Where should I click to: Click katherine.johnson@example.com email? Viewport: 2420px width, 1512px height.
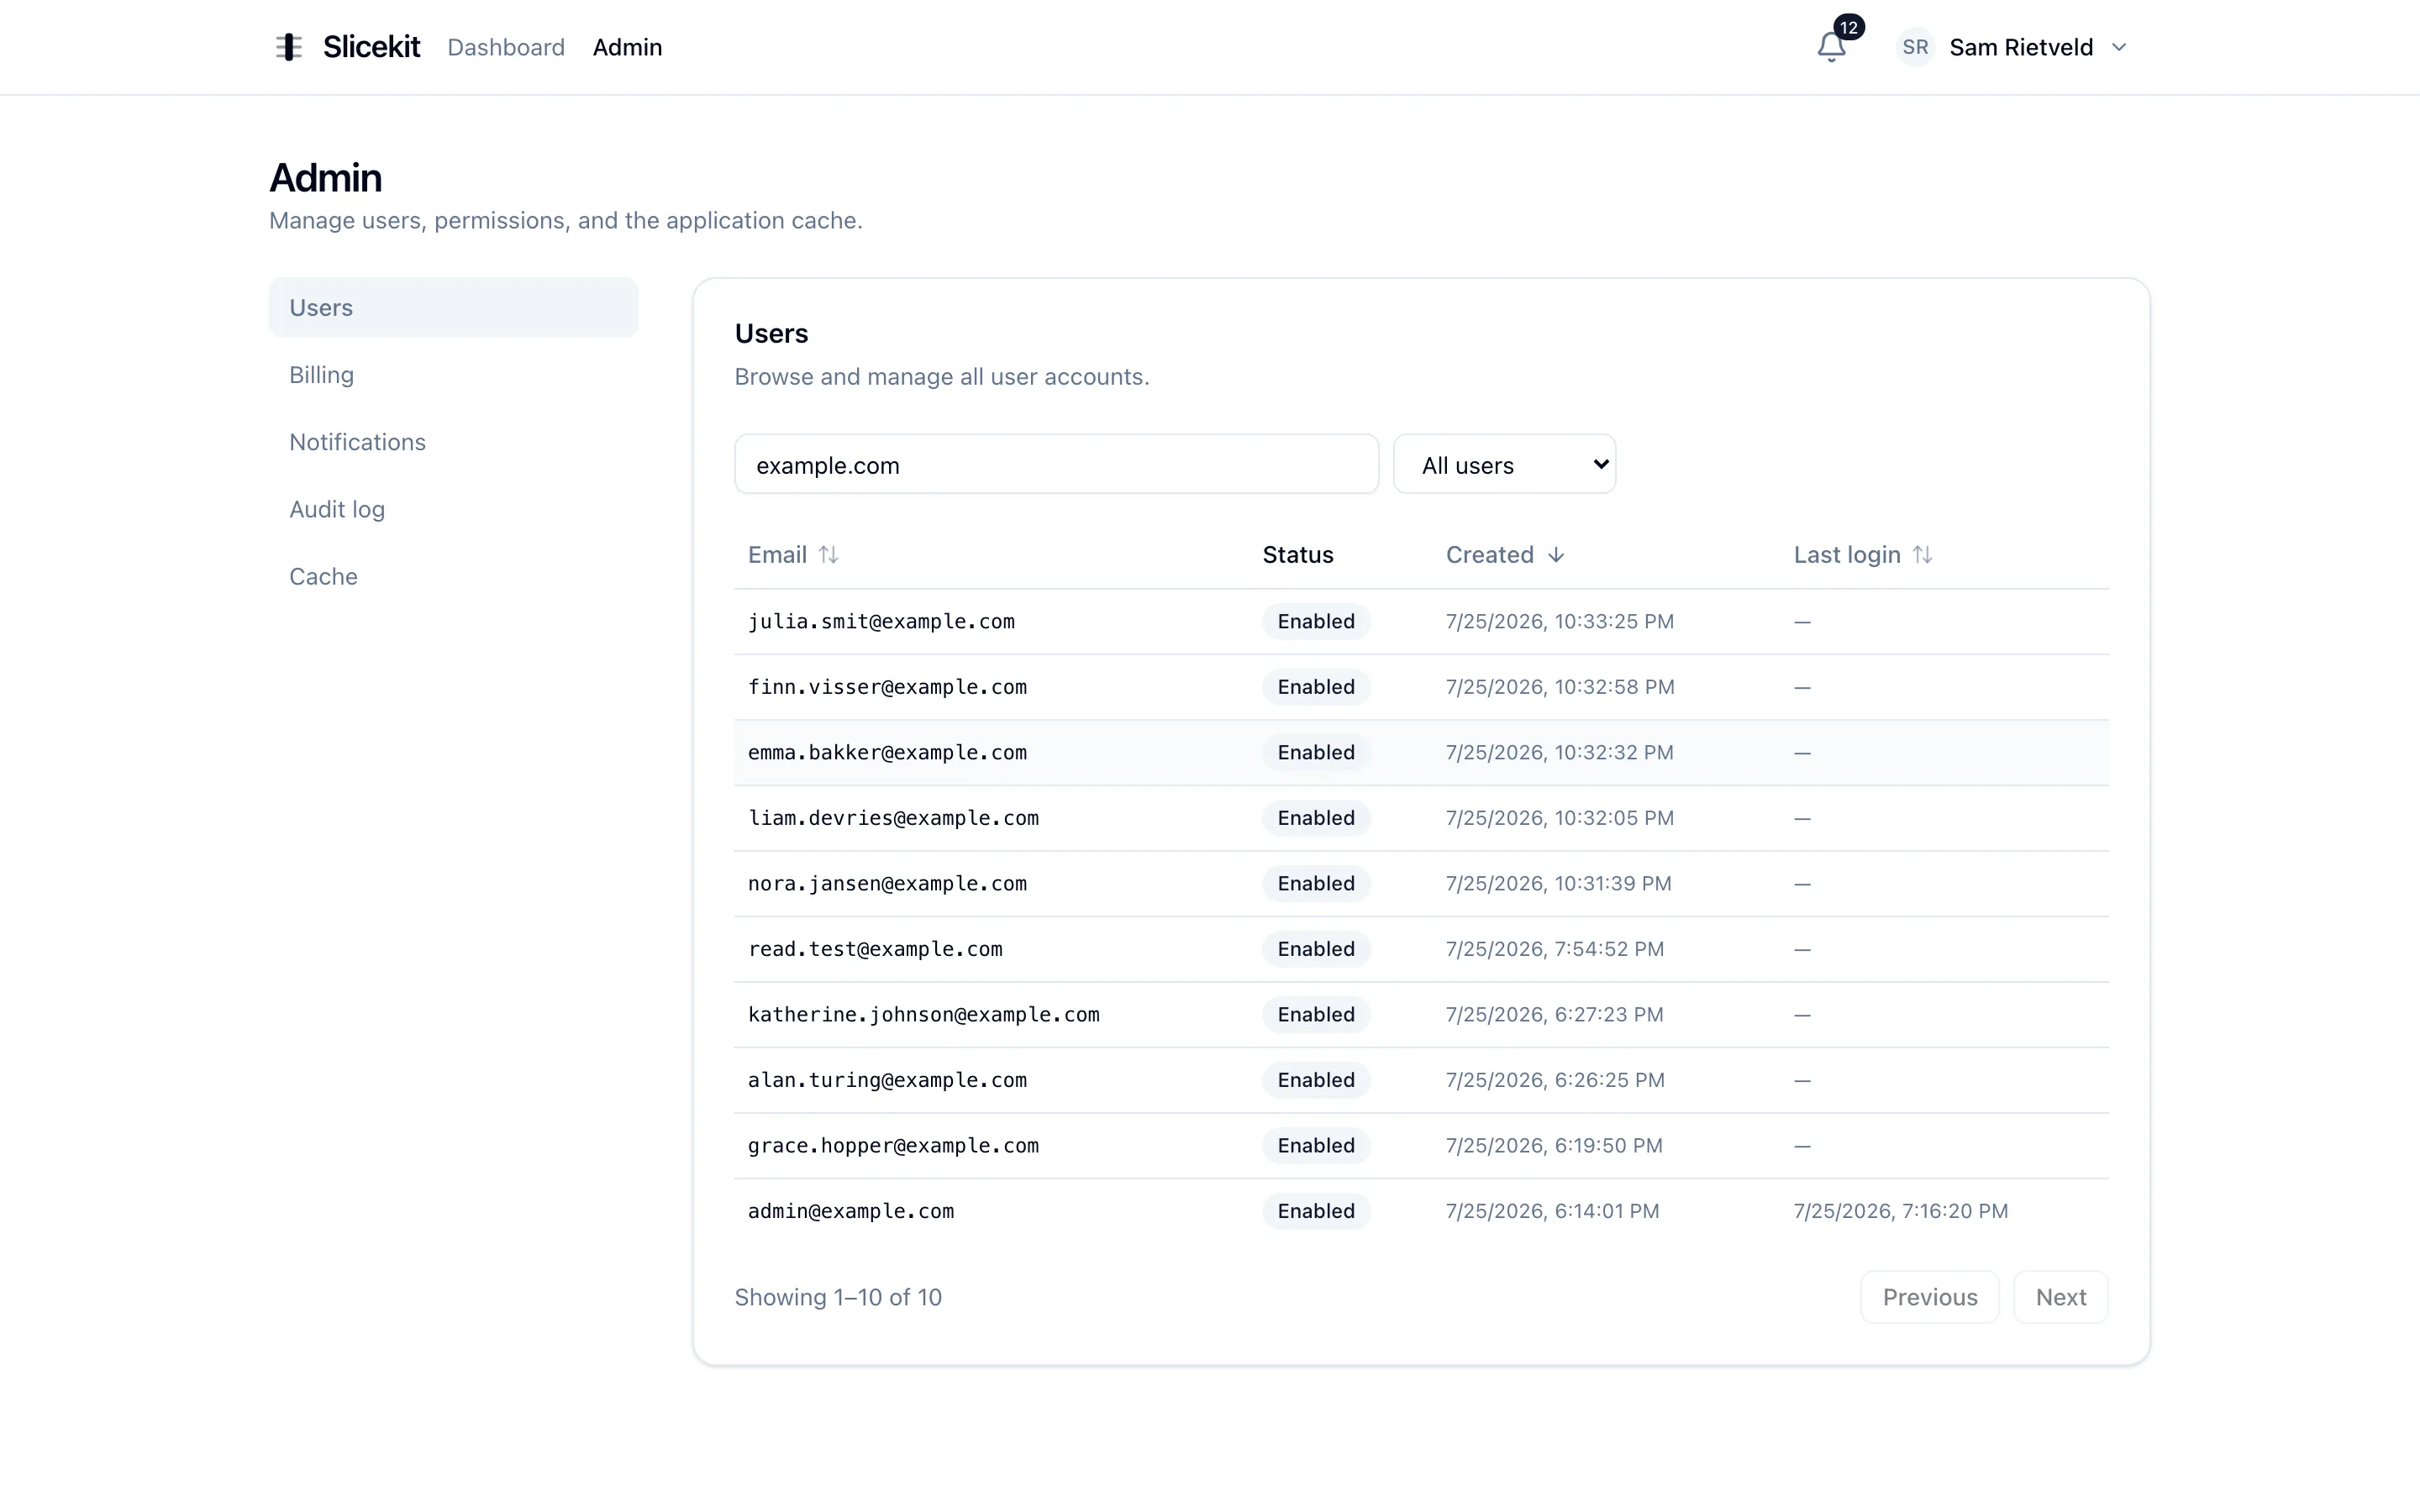tap(923, 1015)
